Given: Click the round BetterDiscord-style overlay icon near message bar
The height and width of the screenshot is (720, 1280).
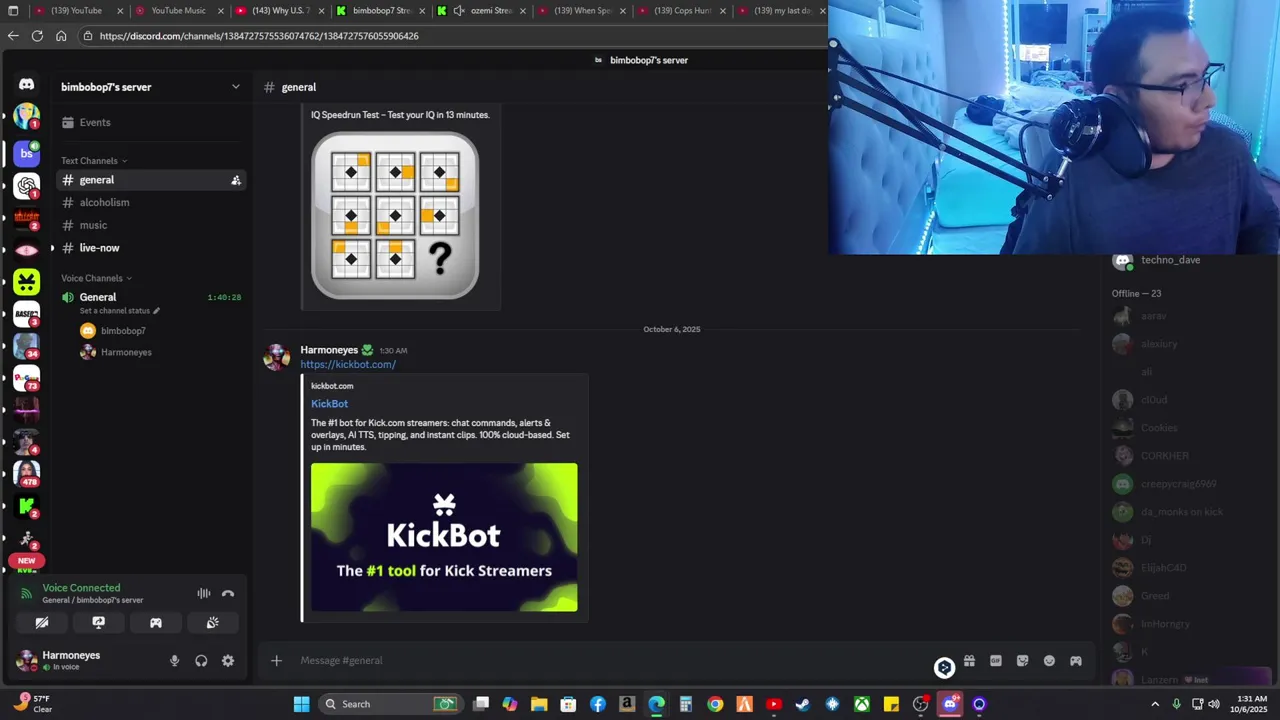Looking at the screenshot, I should (944, 667).
